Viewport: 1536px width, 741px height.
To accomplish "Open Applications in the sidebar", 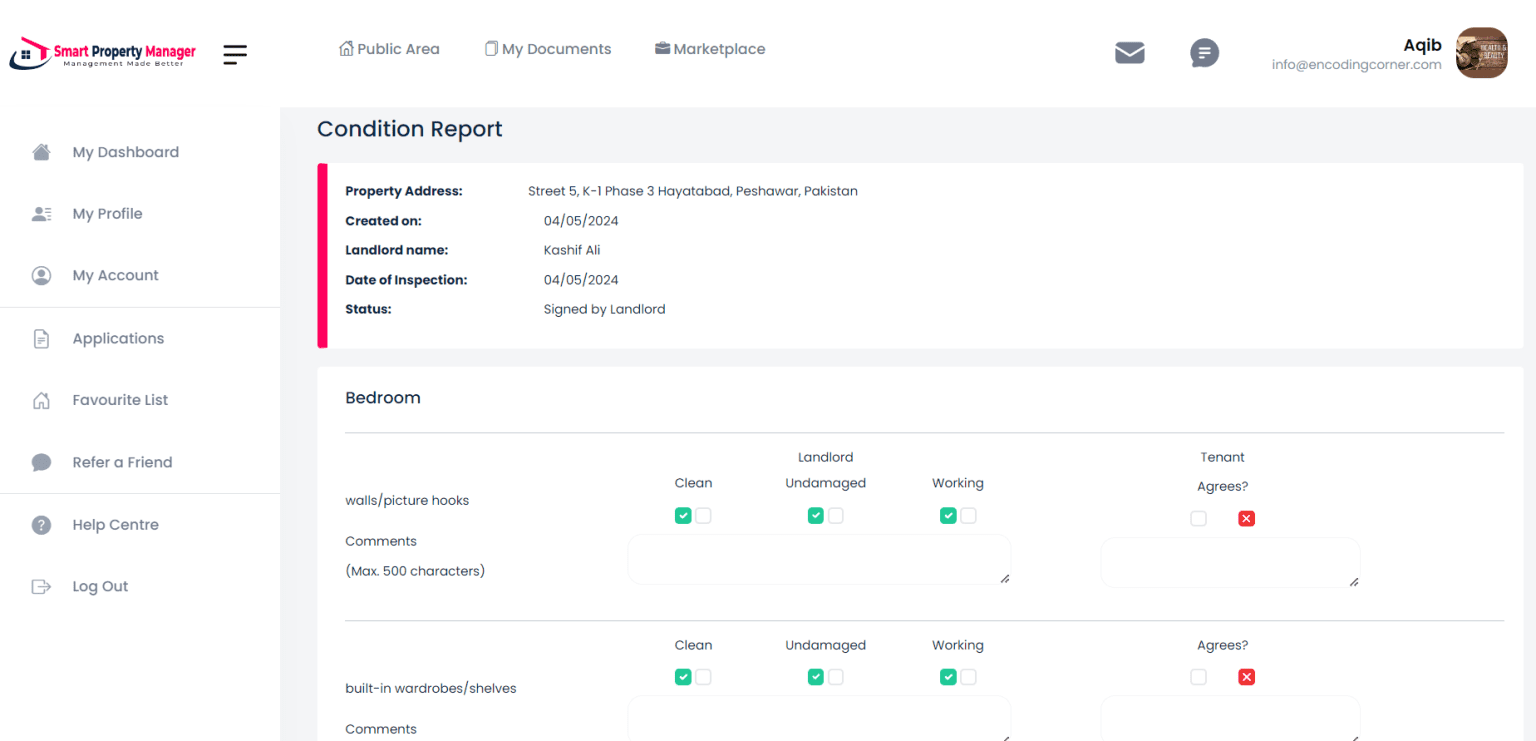I will [x=118, y=339].
